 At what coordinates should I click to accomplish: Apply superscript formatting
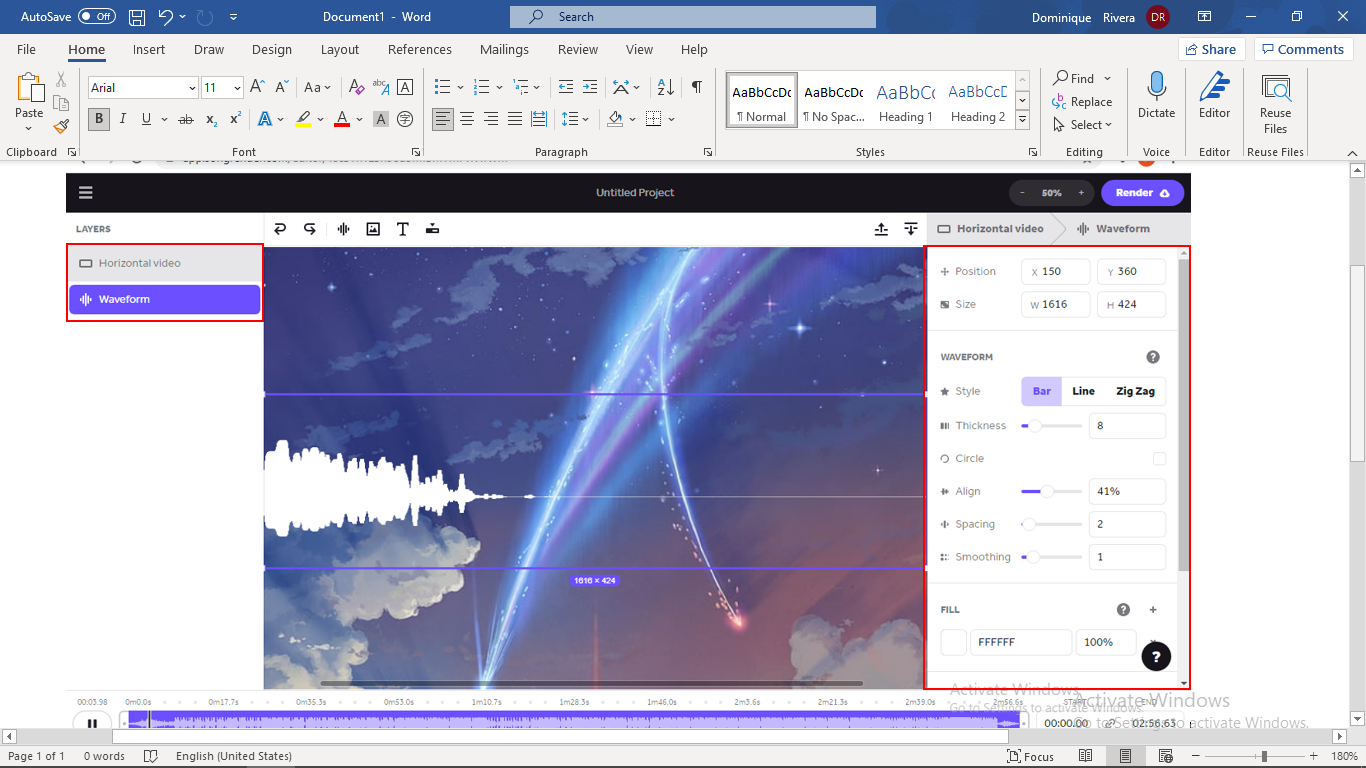(235, 119)
